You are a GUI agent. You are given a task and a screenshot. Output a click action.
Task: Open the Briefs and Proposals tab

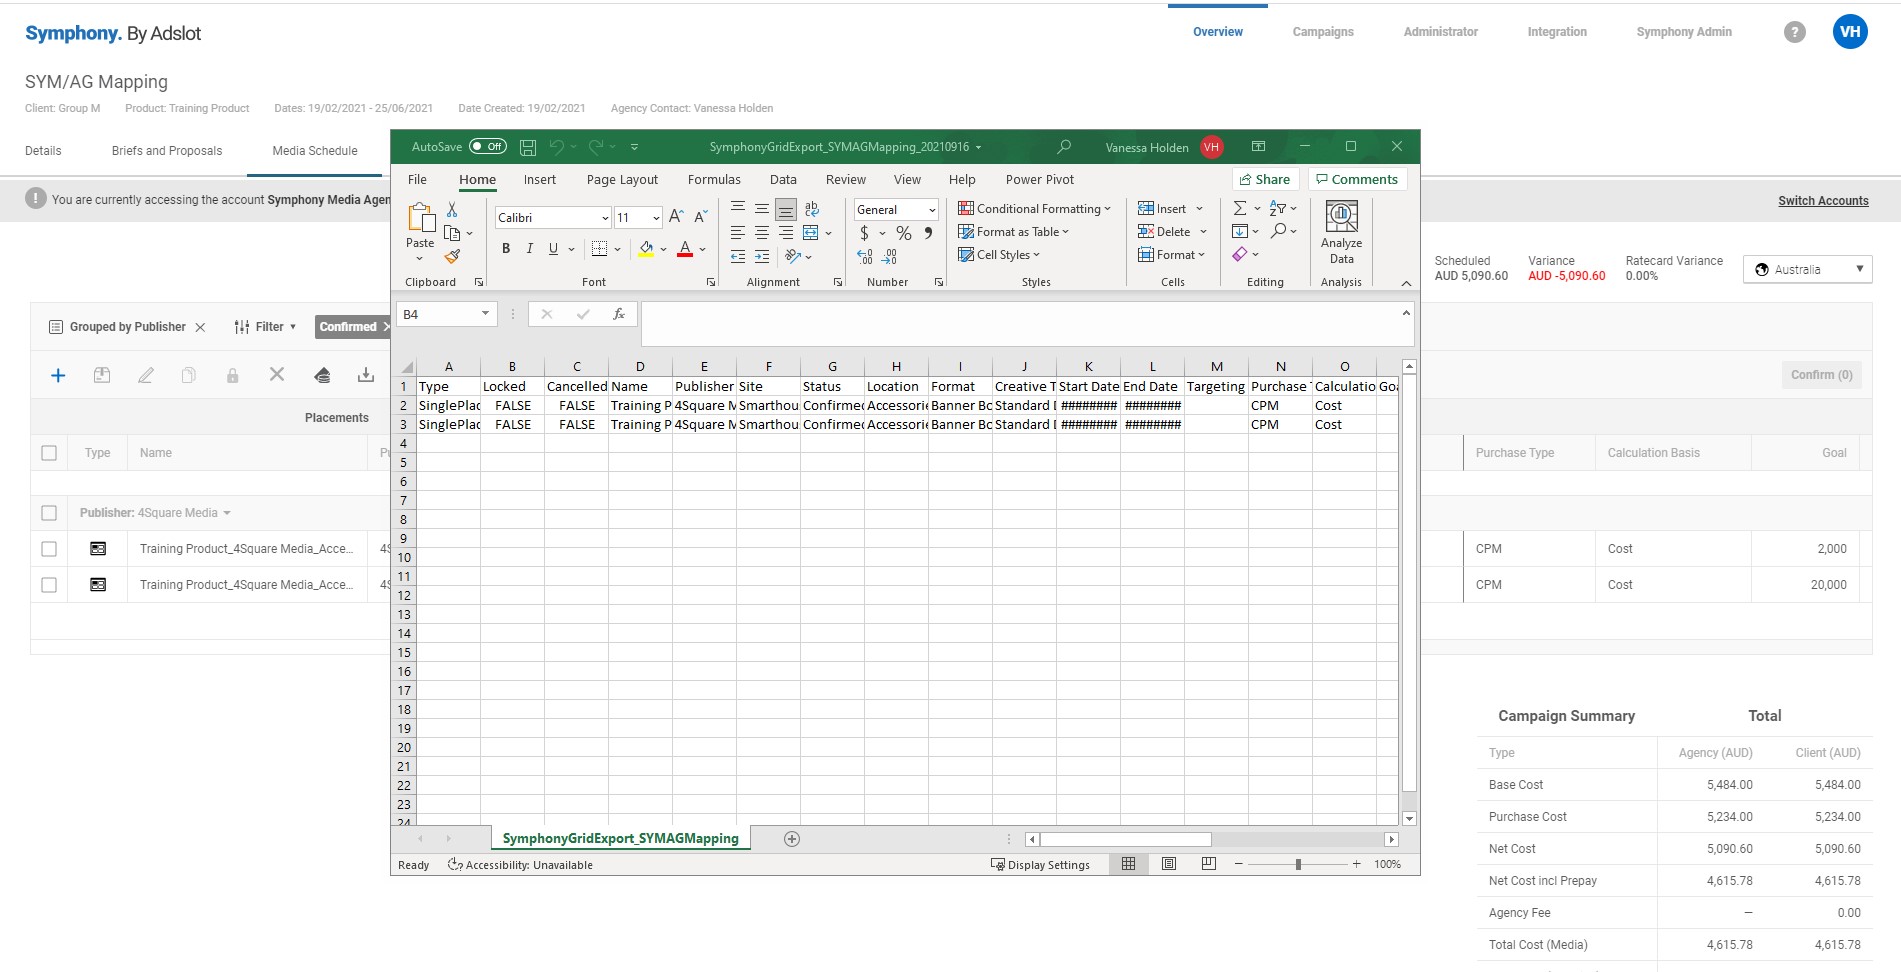[x=167, y=151]
